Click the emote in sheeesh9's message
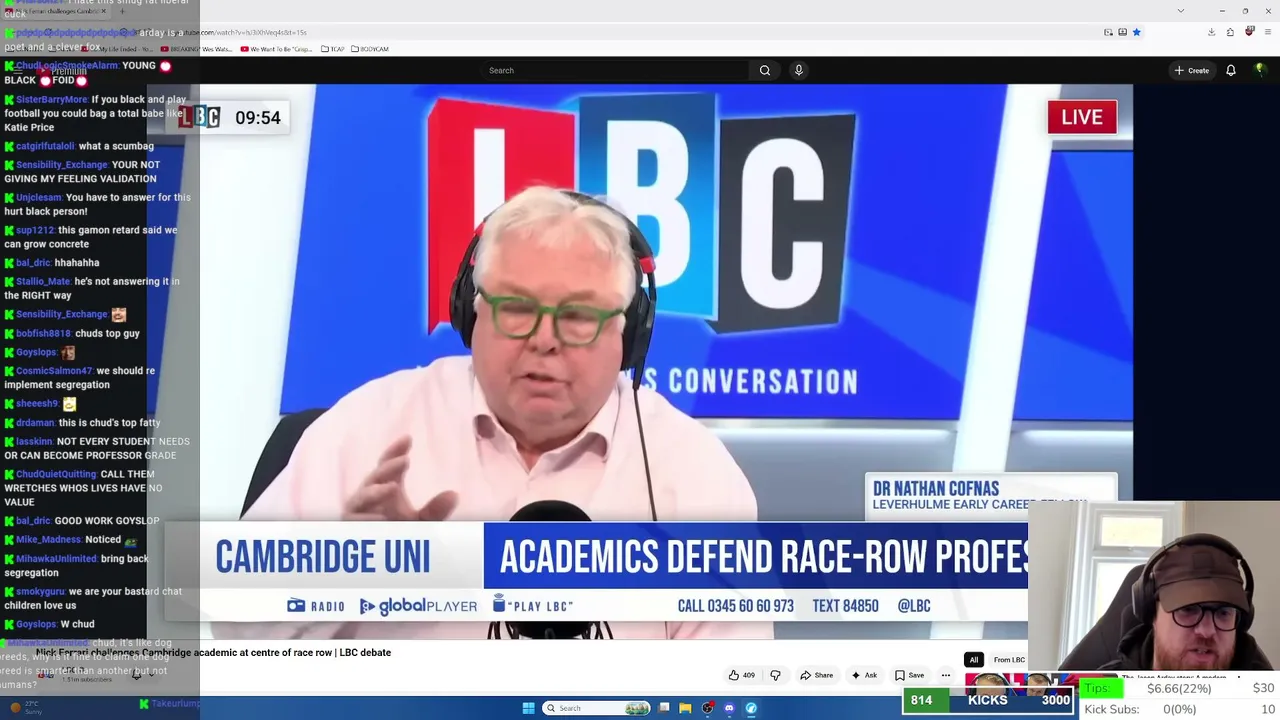This screenshot has width=1280, height=720. coord(69,404)
